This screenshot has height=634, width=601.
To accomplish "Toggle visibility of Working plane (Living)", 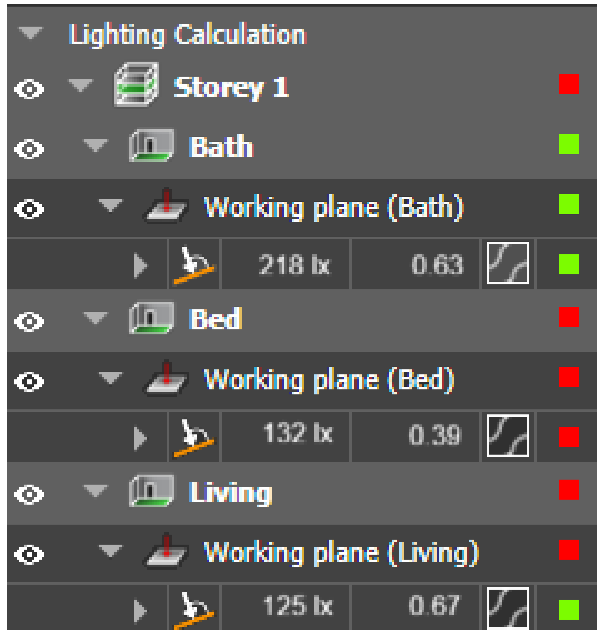I will tap(29, 554).
